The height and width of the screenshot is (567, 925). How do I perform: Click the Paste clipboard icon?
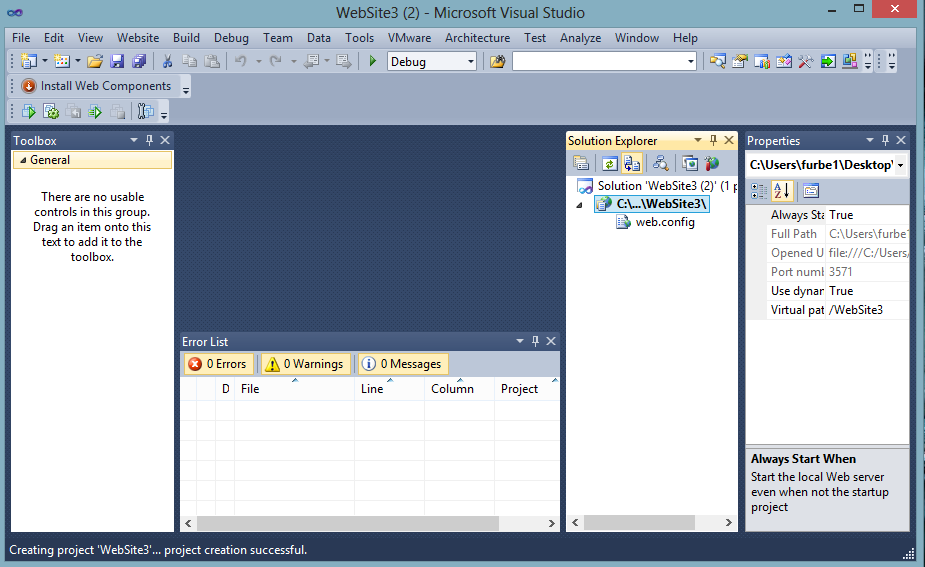point(212,61)
